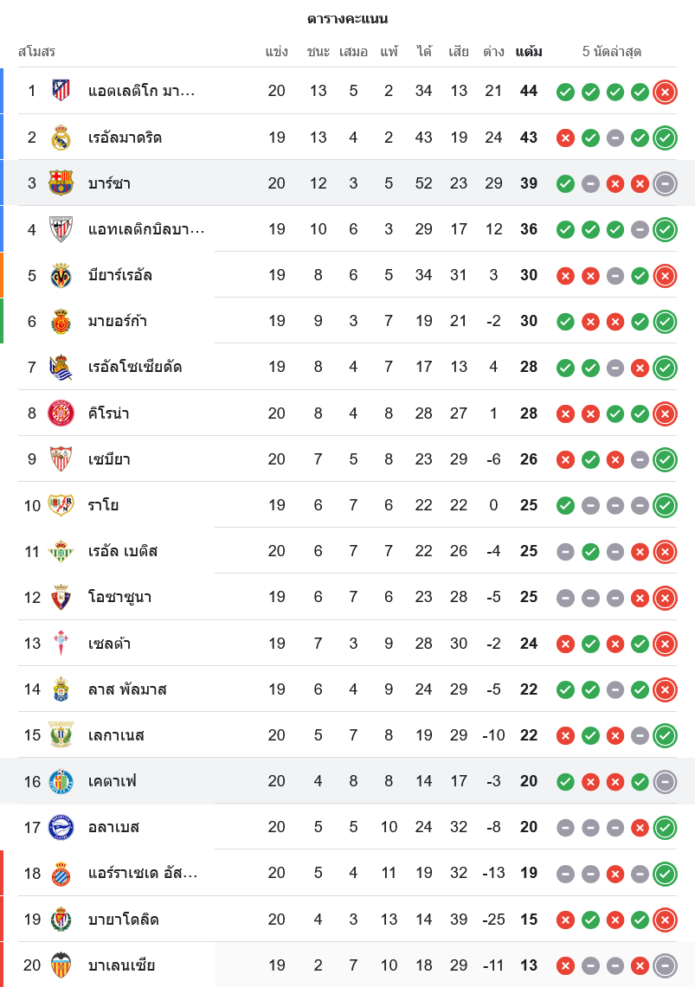Click the 5 นัดล่าสุด column header

(x=613, y=51)
